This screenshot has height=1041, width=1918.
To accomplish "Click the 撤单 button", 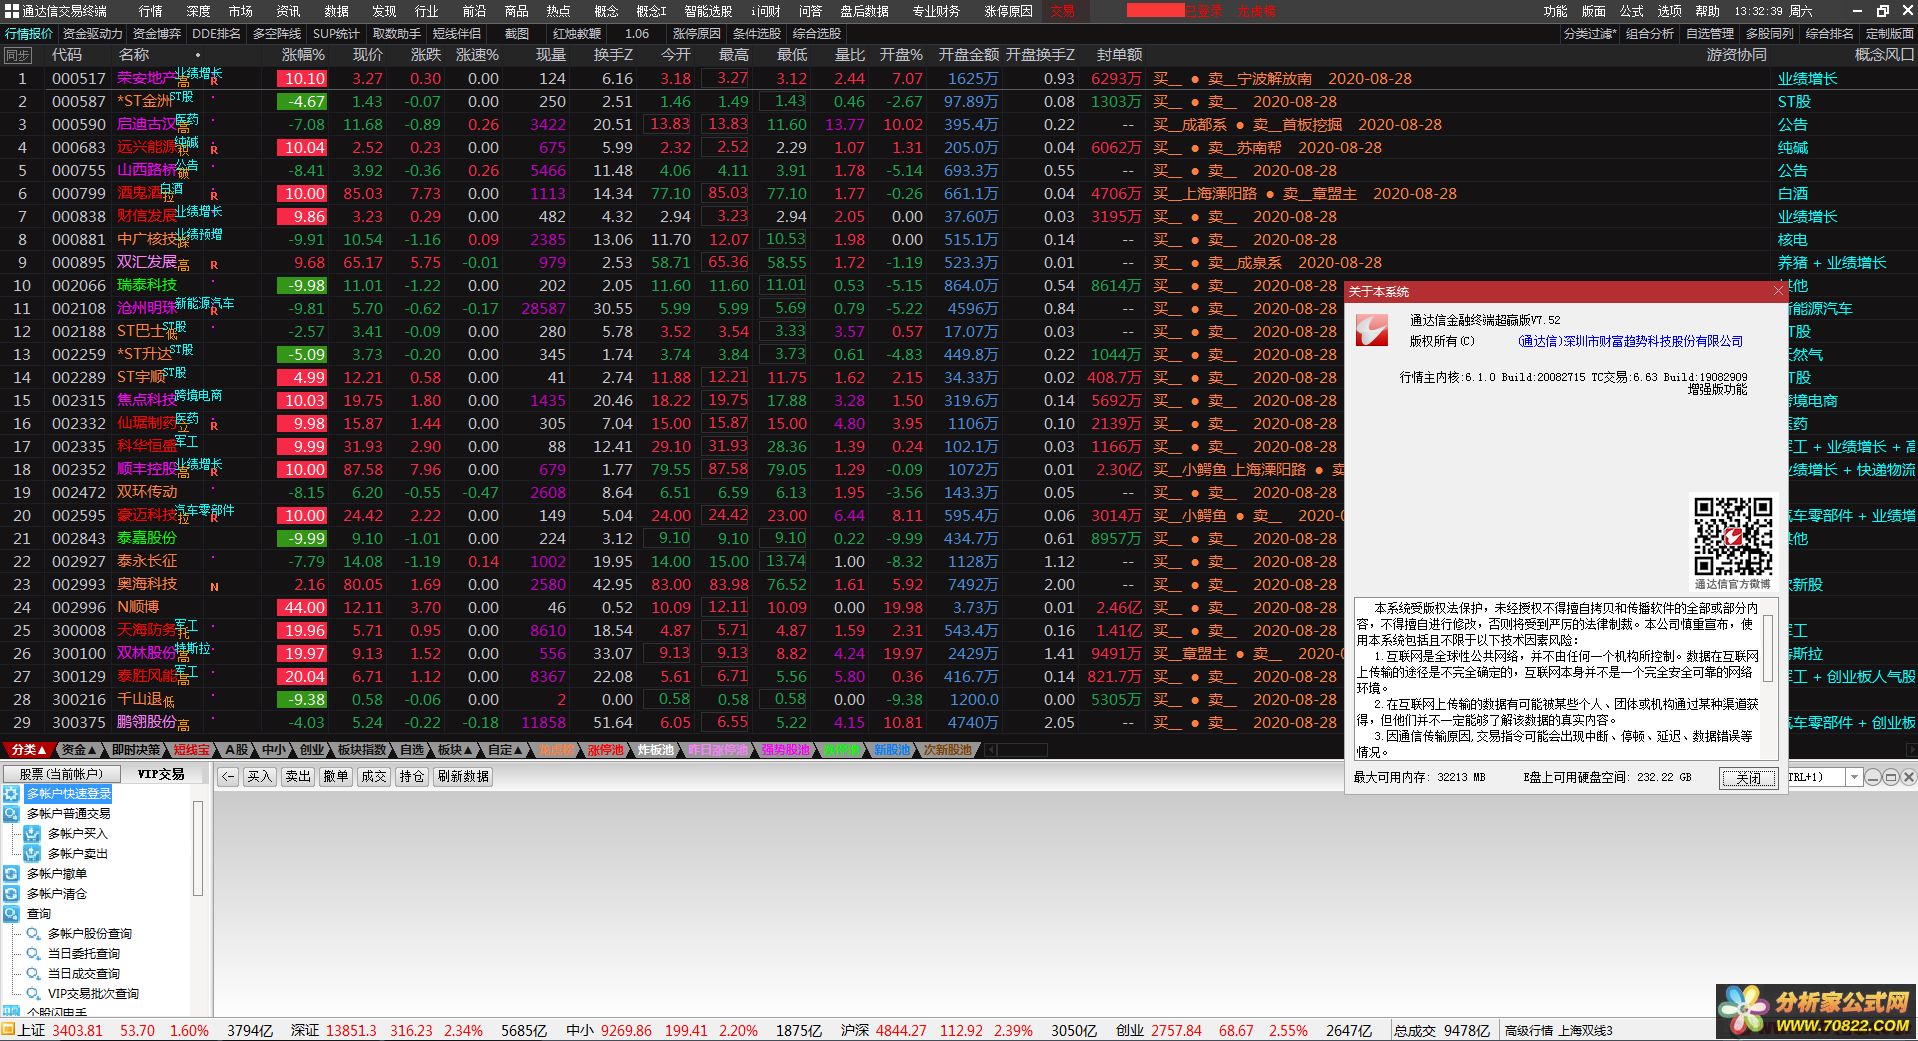I will (336, 776).
